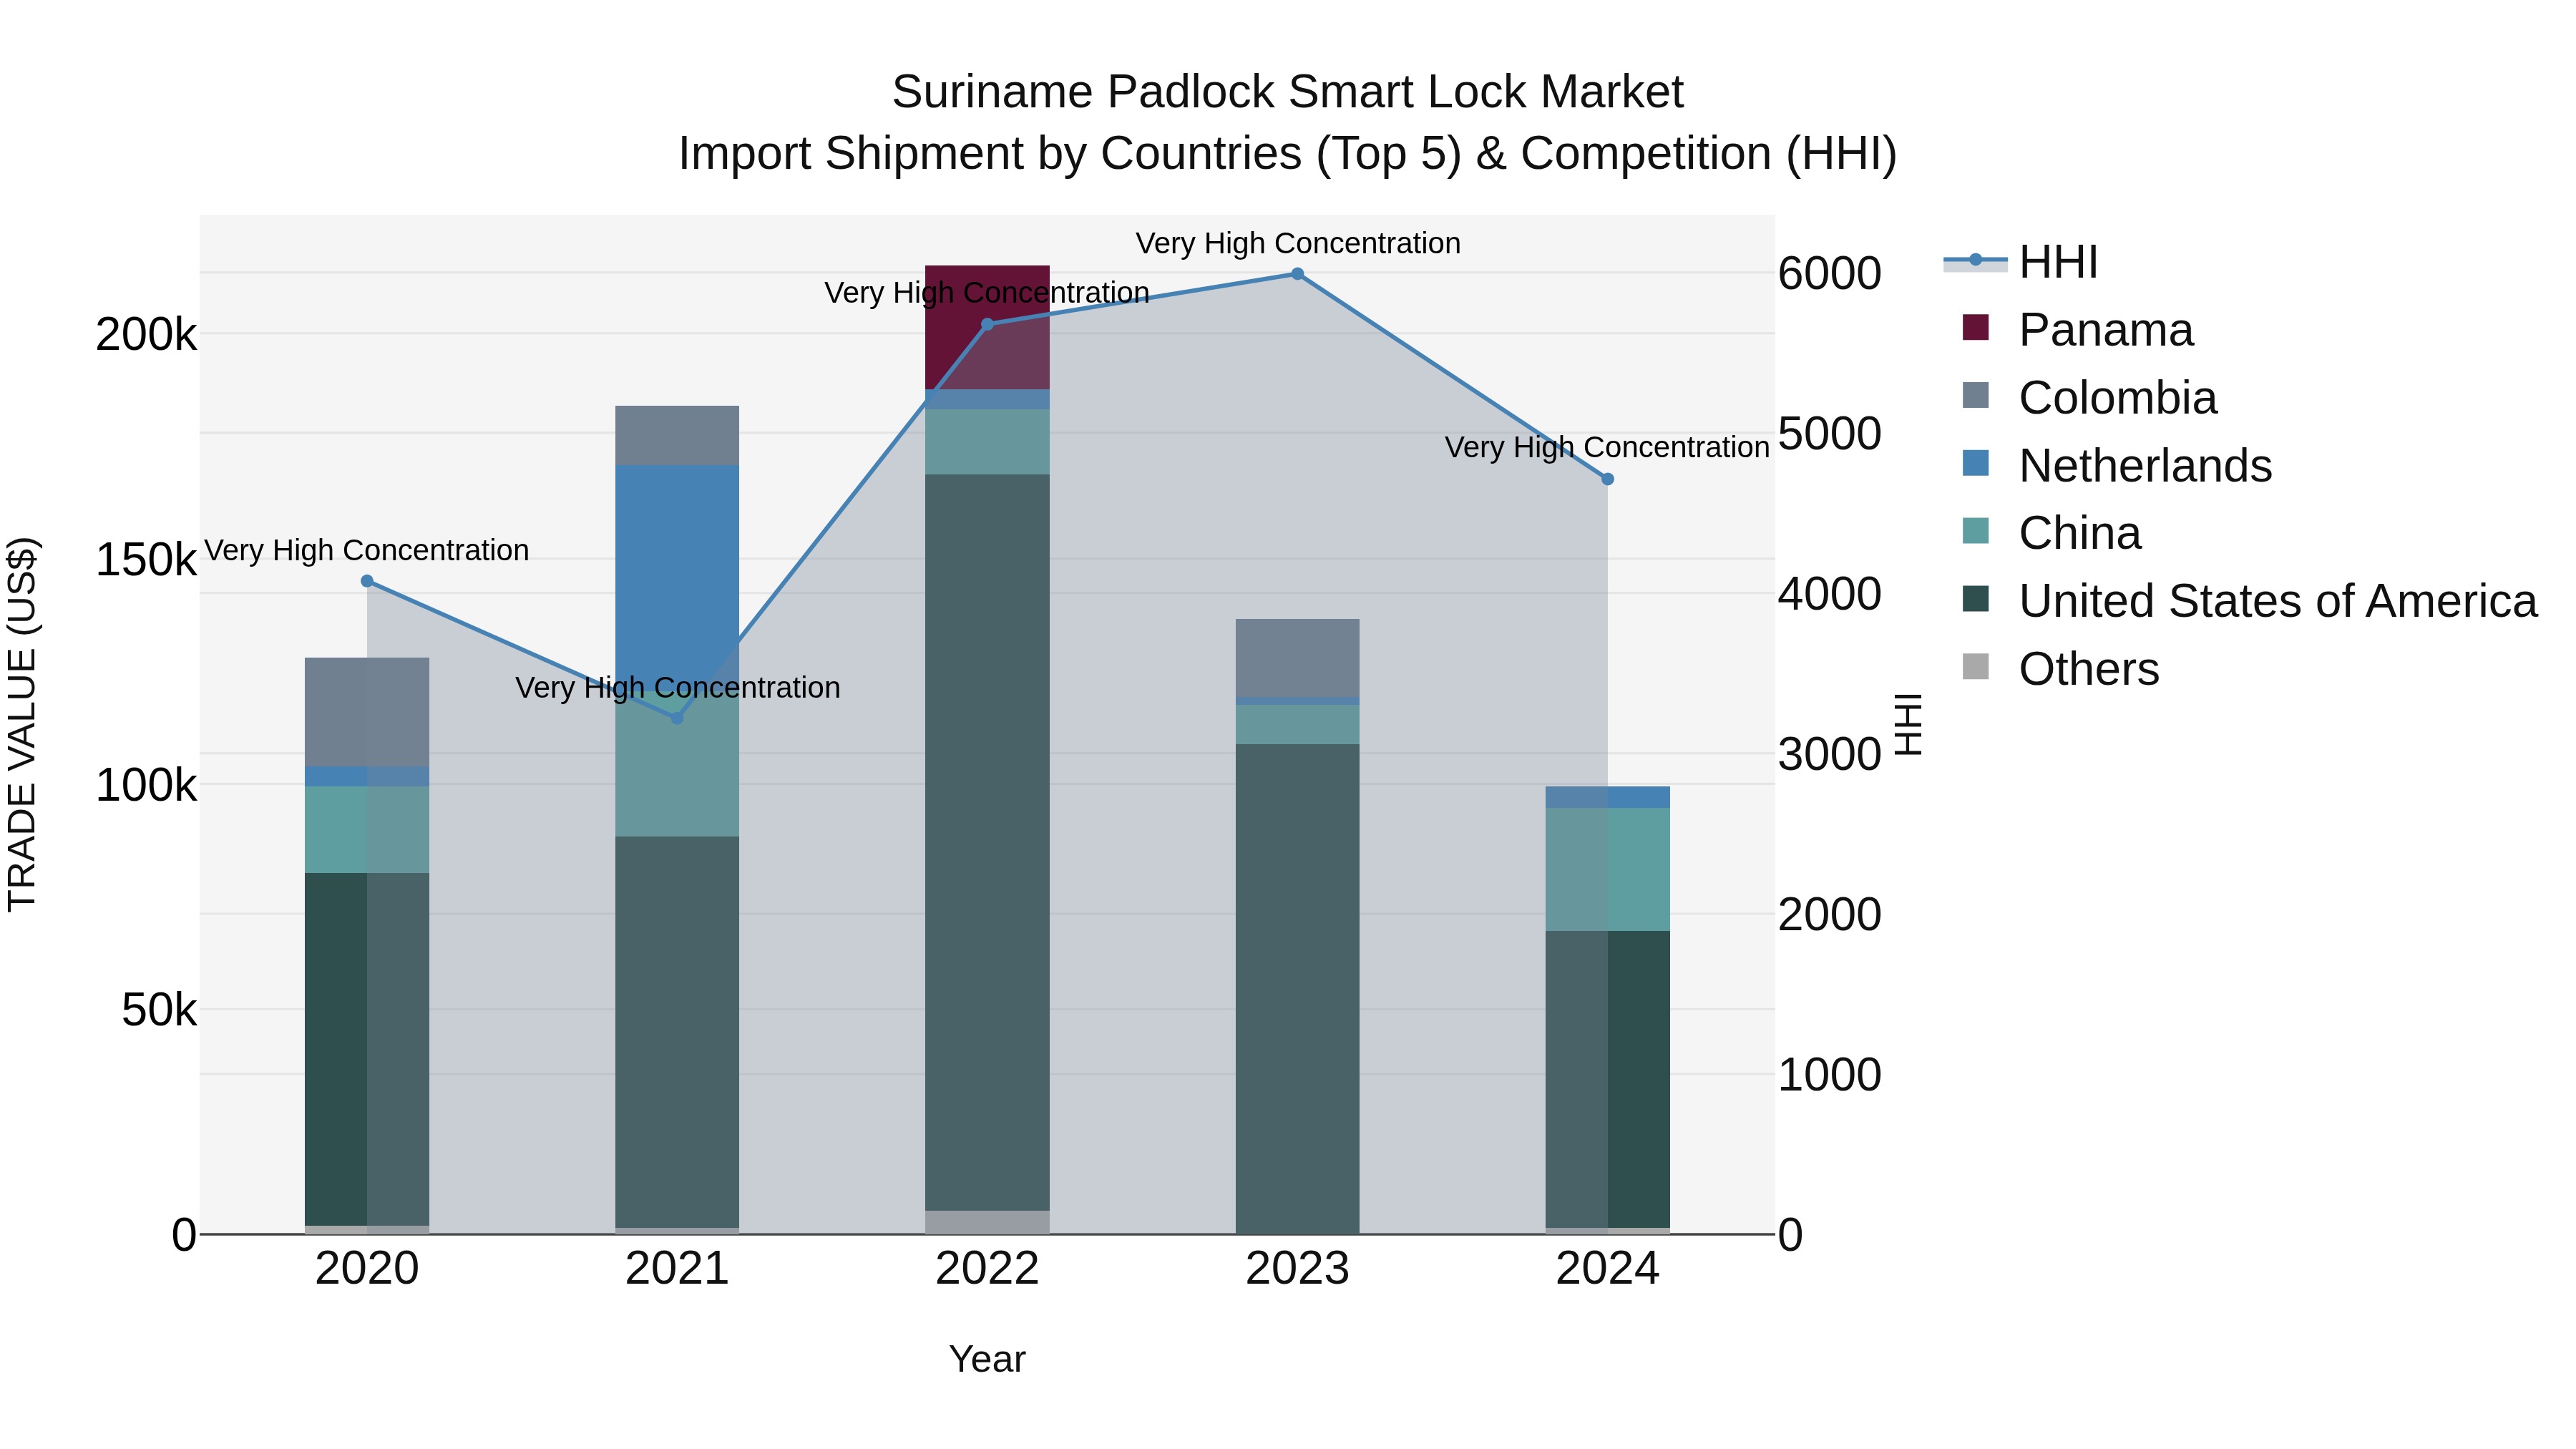Select the China segment in 2021 bar
This screenshot has height=1449, width=2576.
tap(677, 764)
